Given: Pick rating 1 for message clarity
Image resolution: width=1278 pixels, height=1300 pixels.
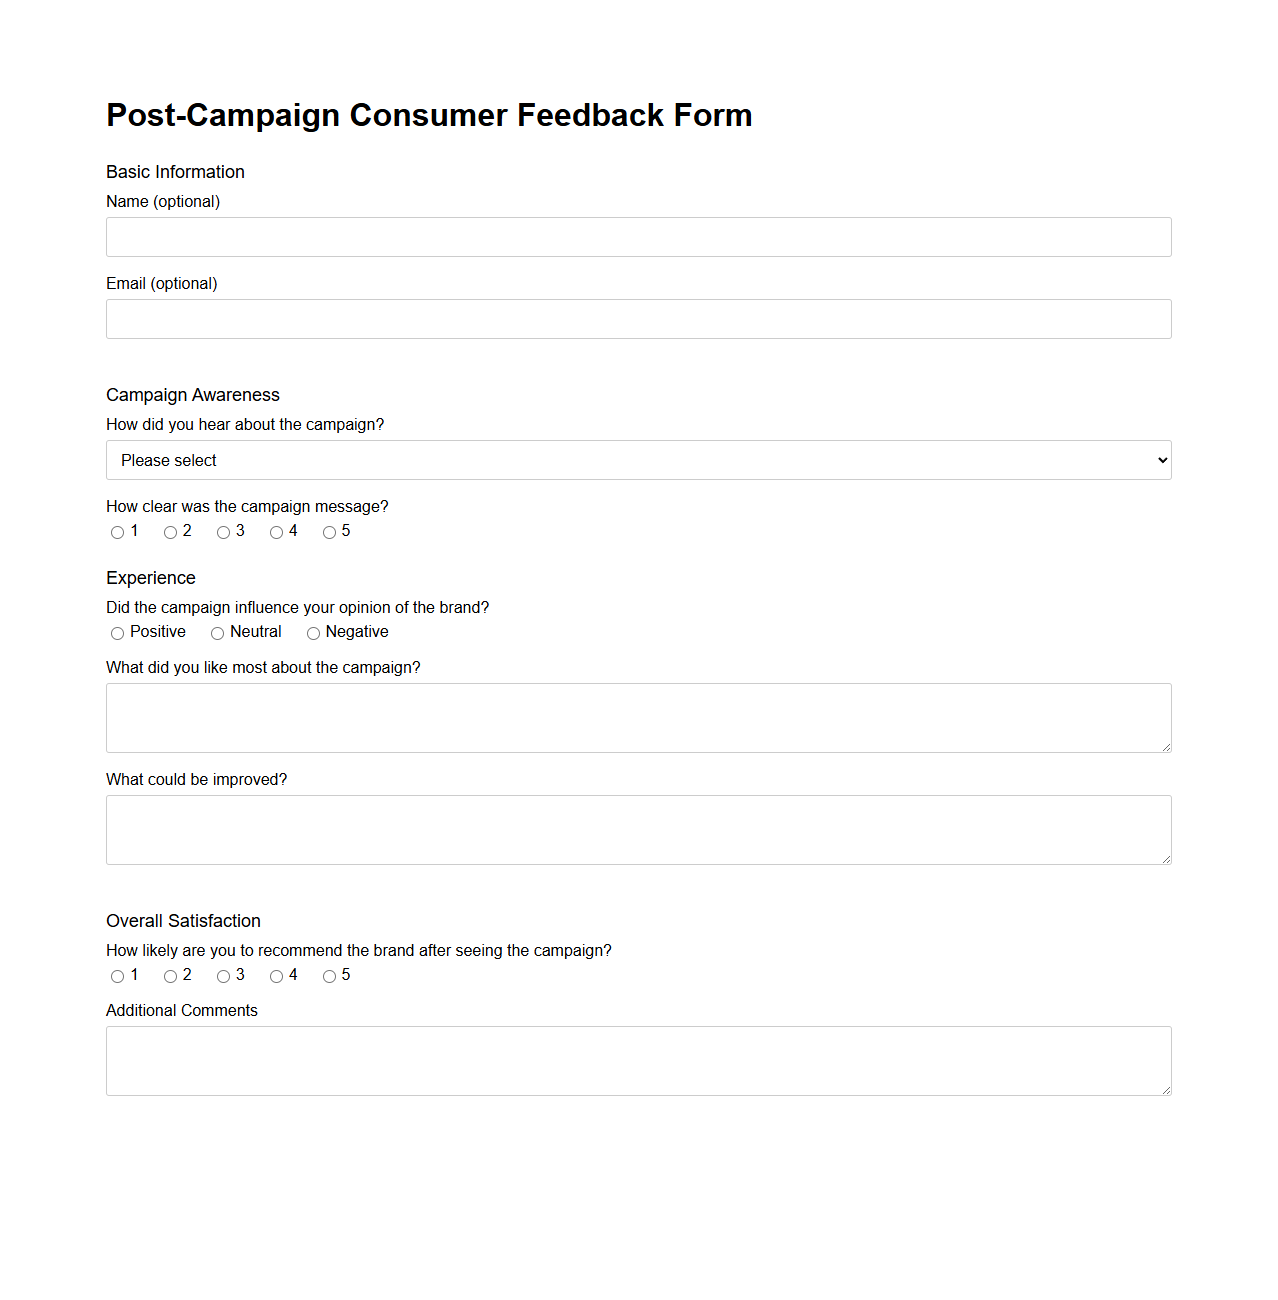Looking at the screenshot, I should 117,532.
